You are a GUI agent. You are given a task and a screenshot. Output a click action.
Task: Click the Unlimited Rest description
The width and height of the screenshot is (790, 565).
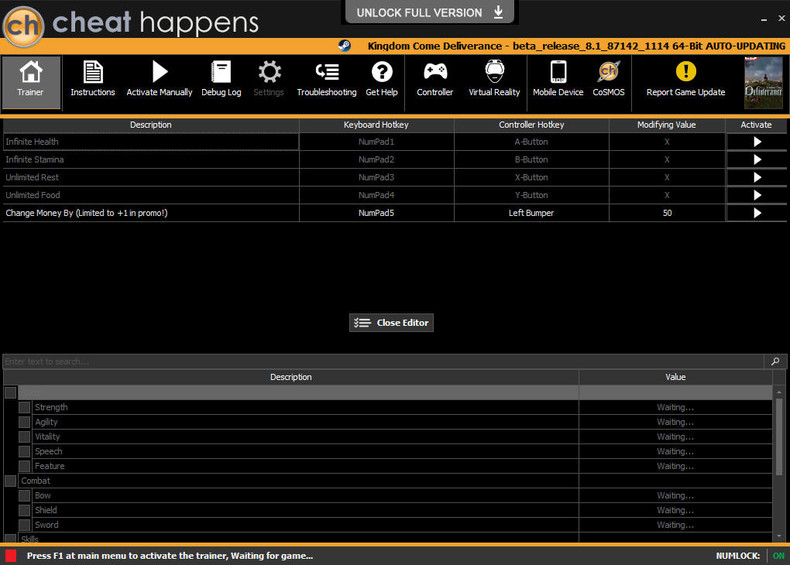pyautogui.click(x=151, y=177)
